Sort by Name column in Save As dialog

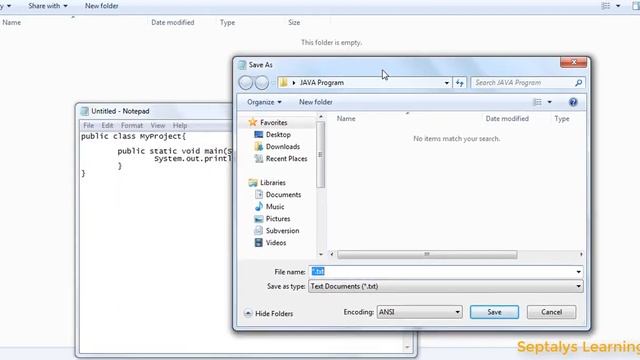[x=346, y=119]
